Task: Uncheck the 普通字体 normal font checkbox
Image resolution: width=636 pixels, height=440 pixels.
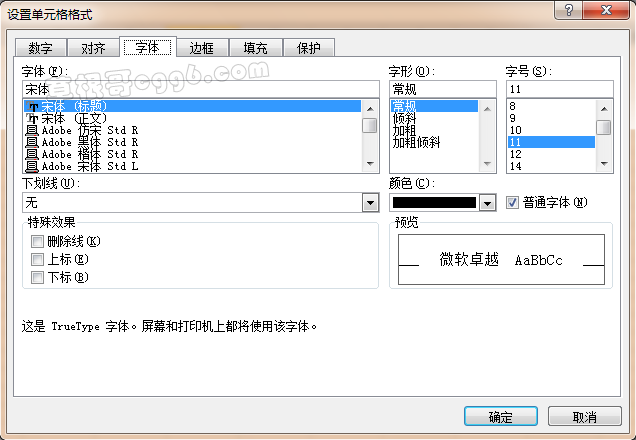Action: 513,202
